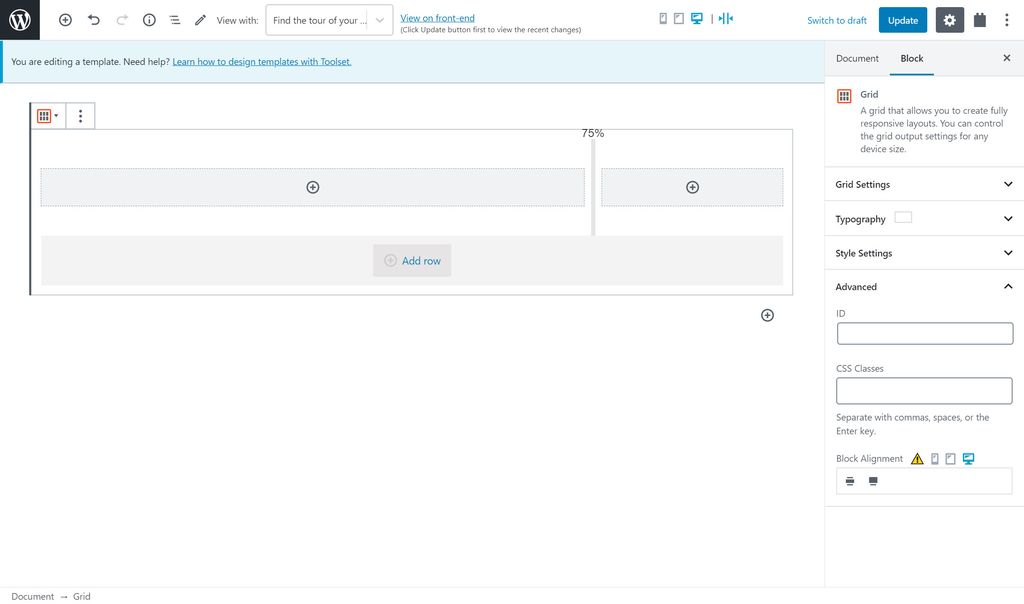The image size is (1024, 604).
Task: Click Document in the breadcrumb
Action: click(33, 596)
